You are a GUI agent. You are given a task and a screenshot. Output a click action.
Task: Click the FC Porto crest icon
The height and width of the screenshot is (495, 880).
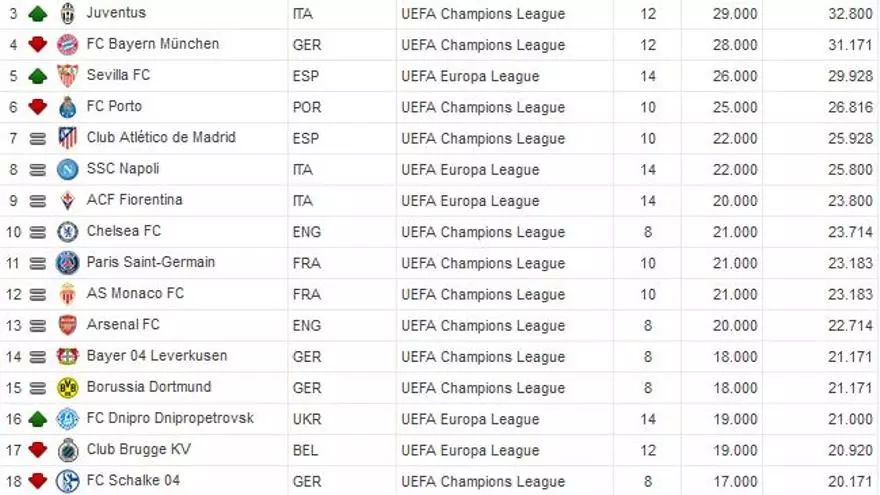(67, 107)
